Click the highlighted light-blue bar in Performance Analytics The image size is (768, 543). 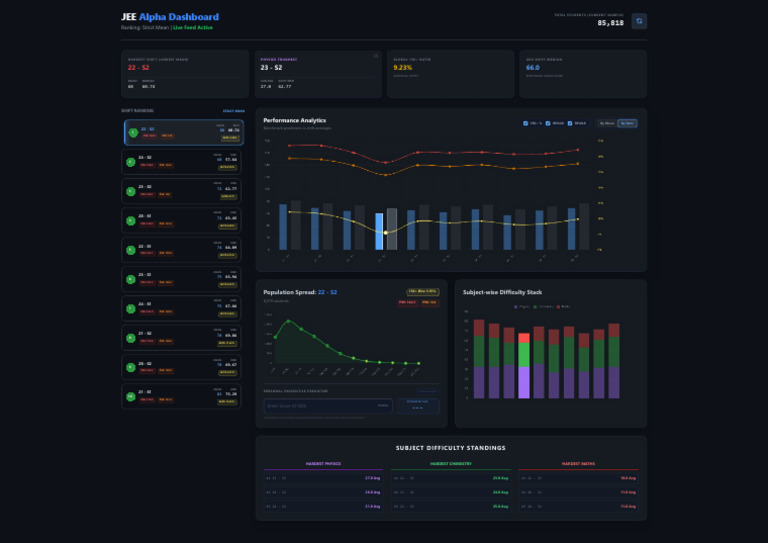[x=379, y=231]
